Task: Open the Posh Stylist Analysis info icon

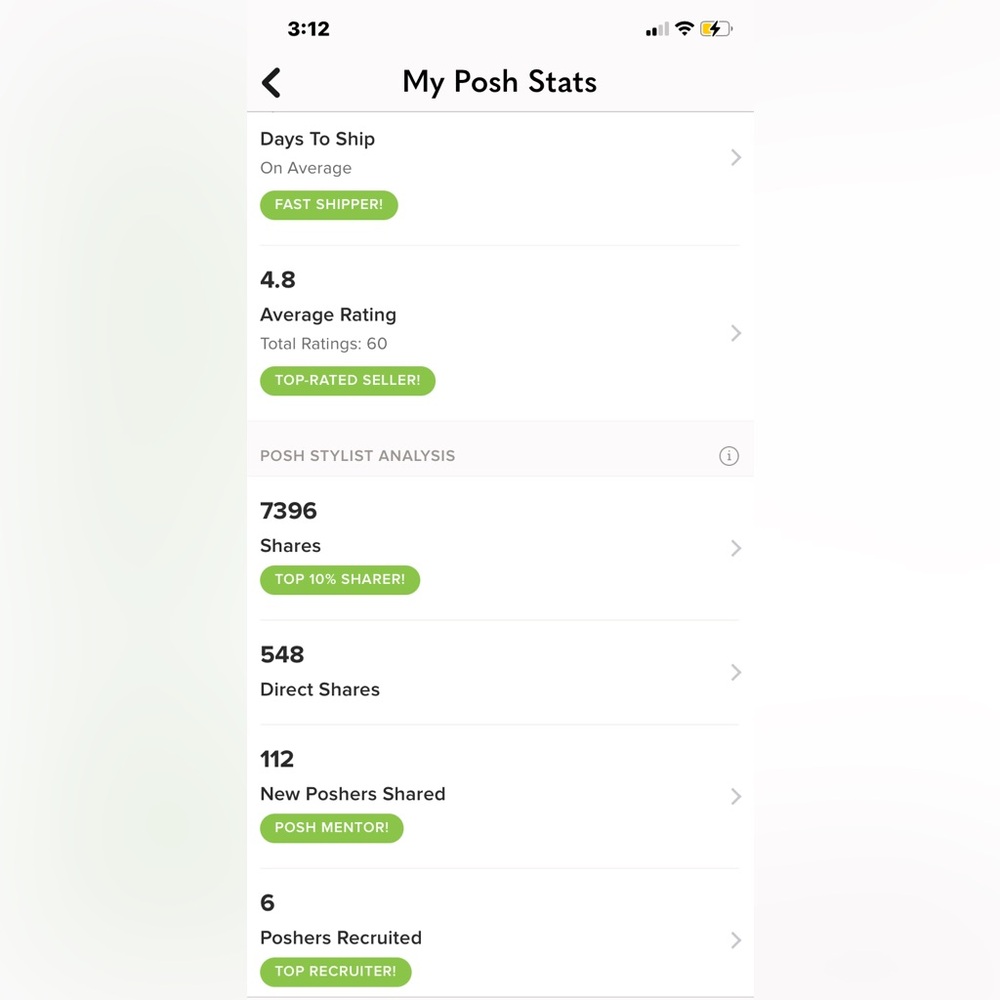Action: [729, 456]
